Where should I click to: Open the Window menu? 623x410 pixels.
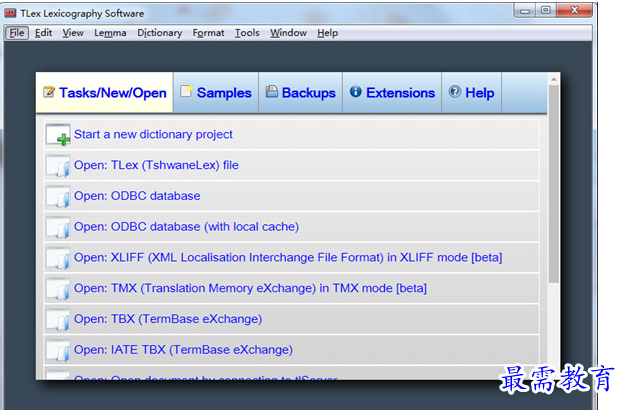point(288,33)
